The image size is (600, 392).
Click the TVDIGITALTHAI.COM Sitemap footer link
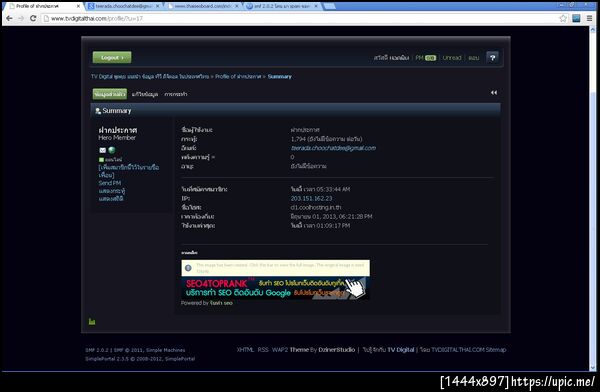click(469, 350)
